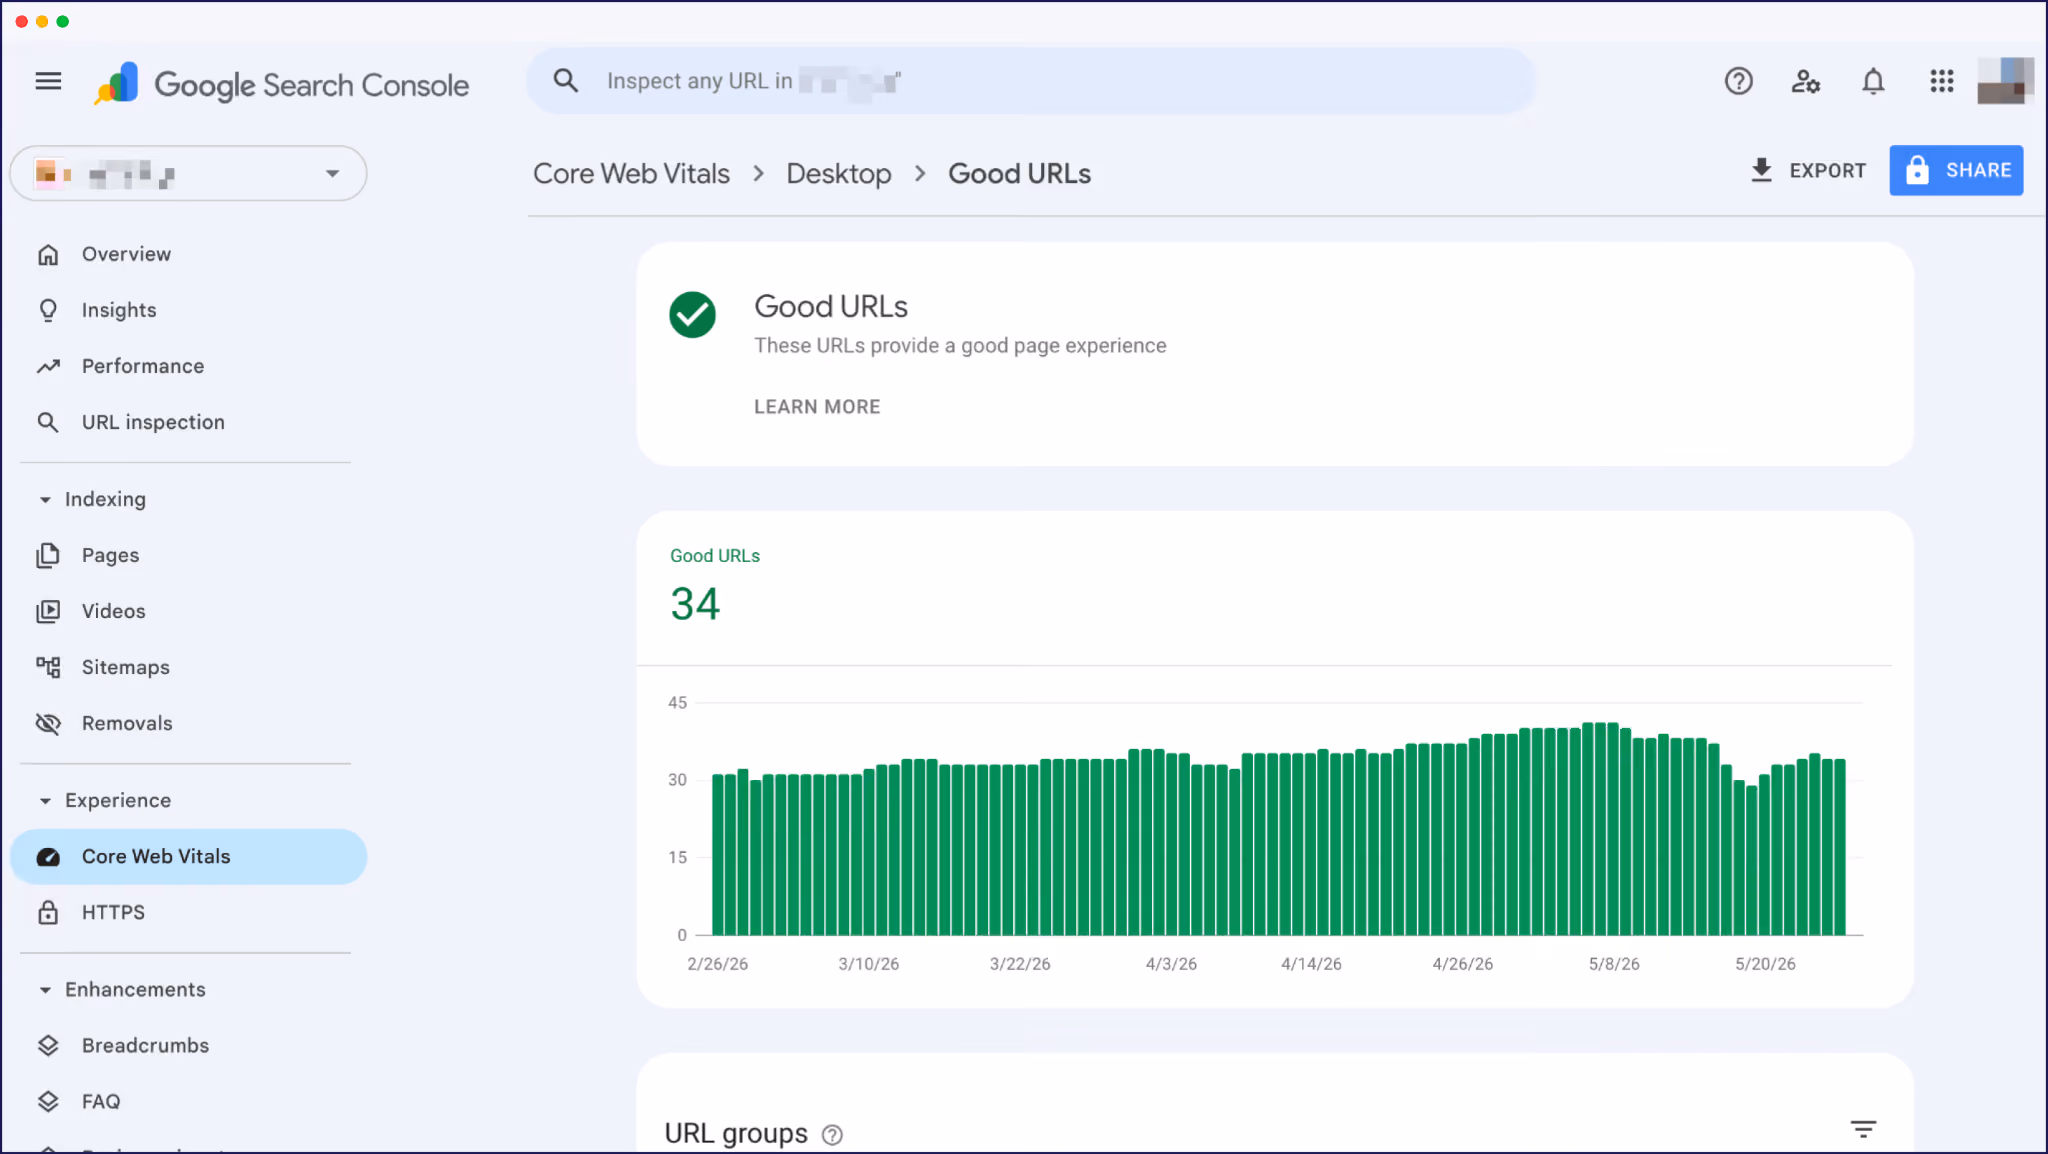Open user and permissions settings icon

pos(1806,81)
